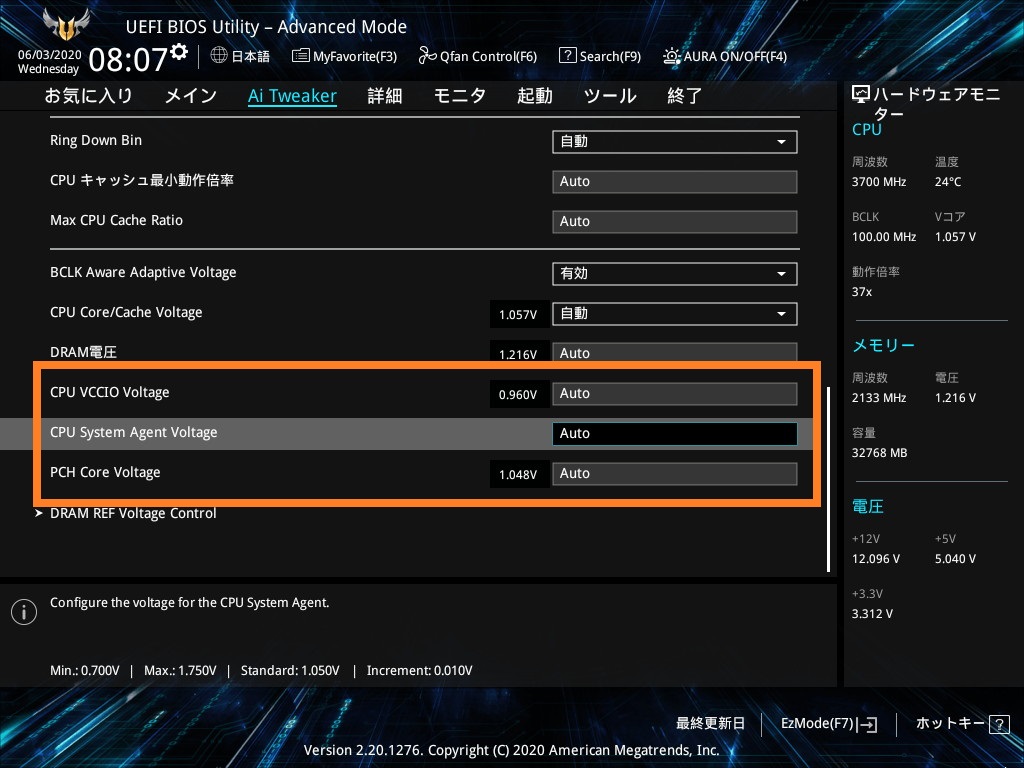Switch to the モニタ tab
Viewport: 1024px width, 768px height.
click(460, 96)
